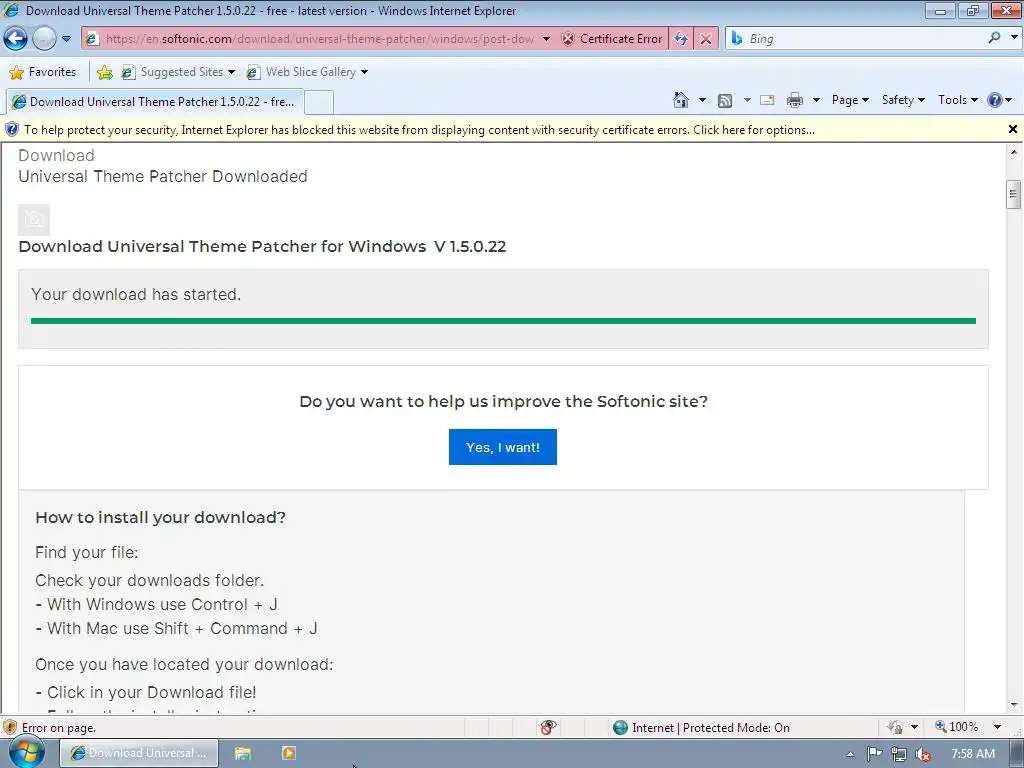Open the Tools menu

pos(958,100)
